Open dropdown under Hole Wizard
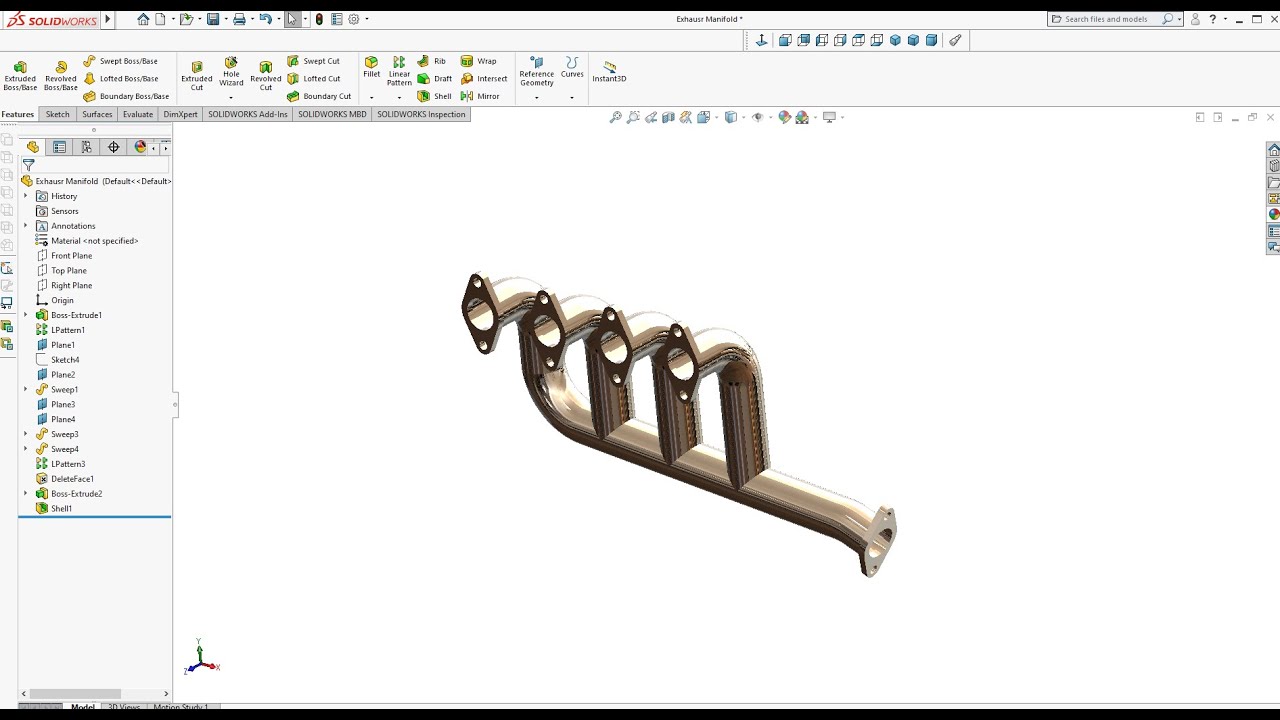 click(x=231, y=97)
